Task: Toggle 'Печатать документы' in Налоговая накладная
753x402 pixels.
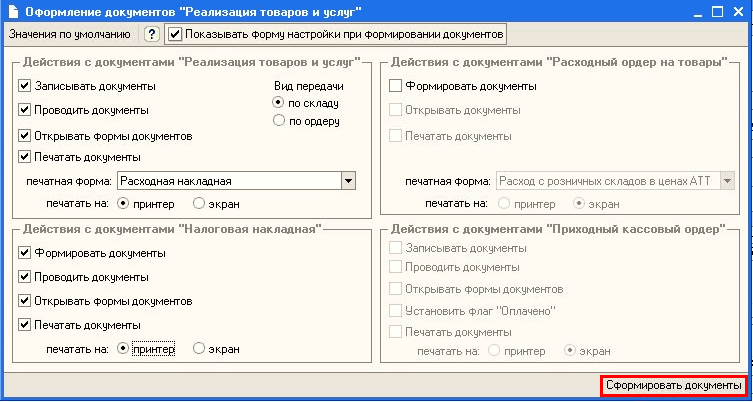Action: [x=25, y=325]
